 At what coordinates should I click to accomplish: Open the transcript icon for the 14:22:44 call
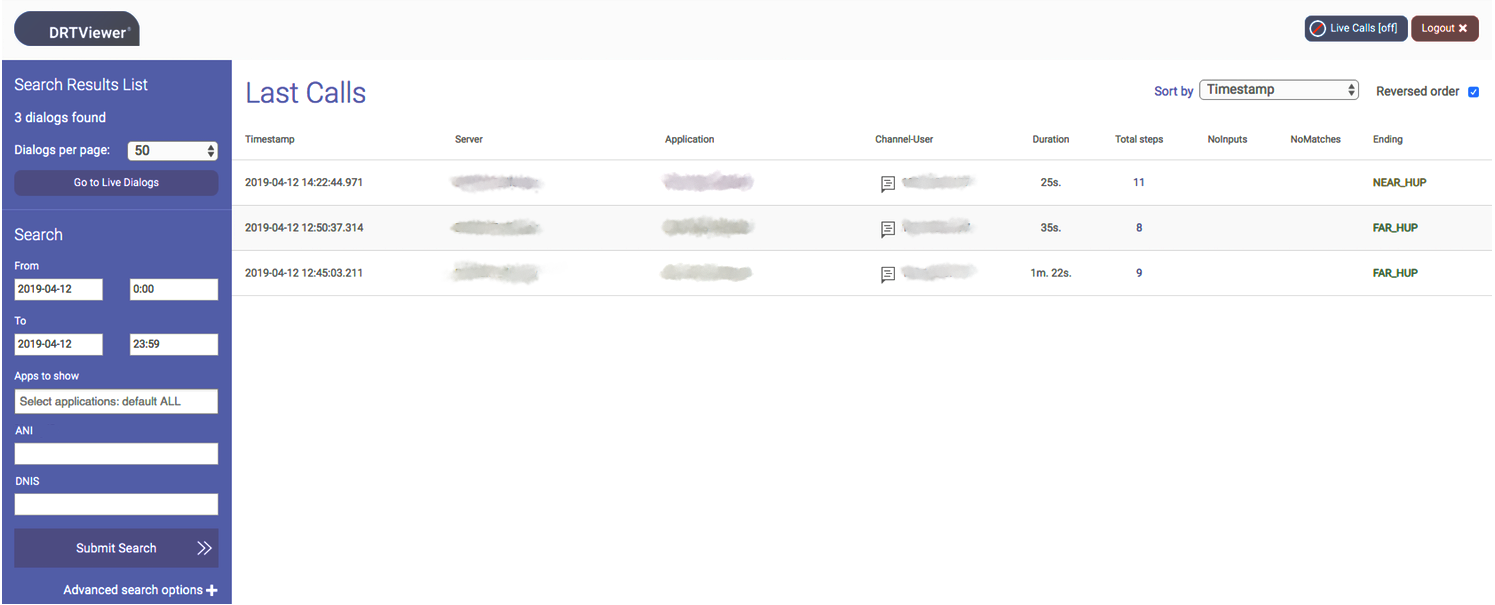887,183
